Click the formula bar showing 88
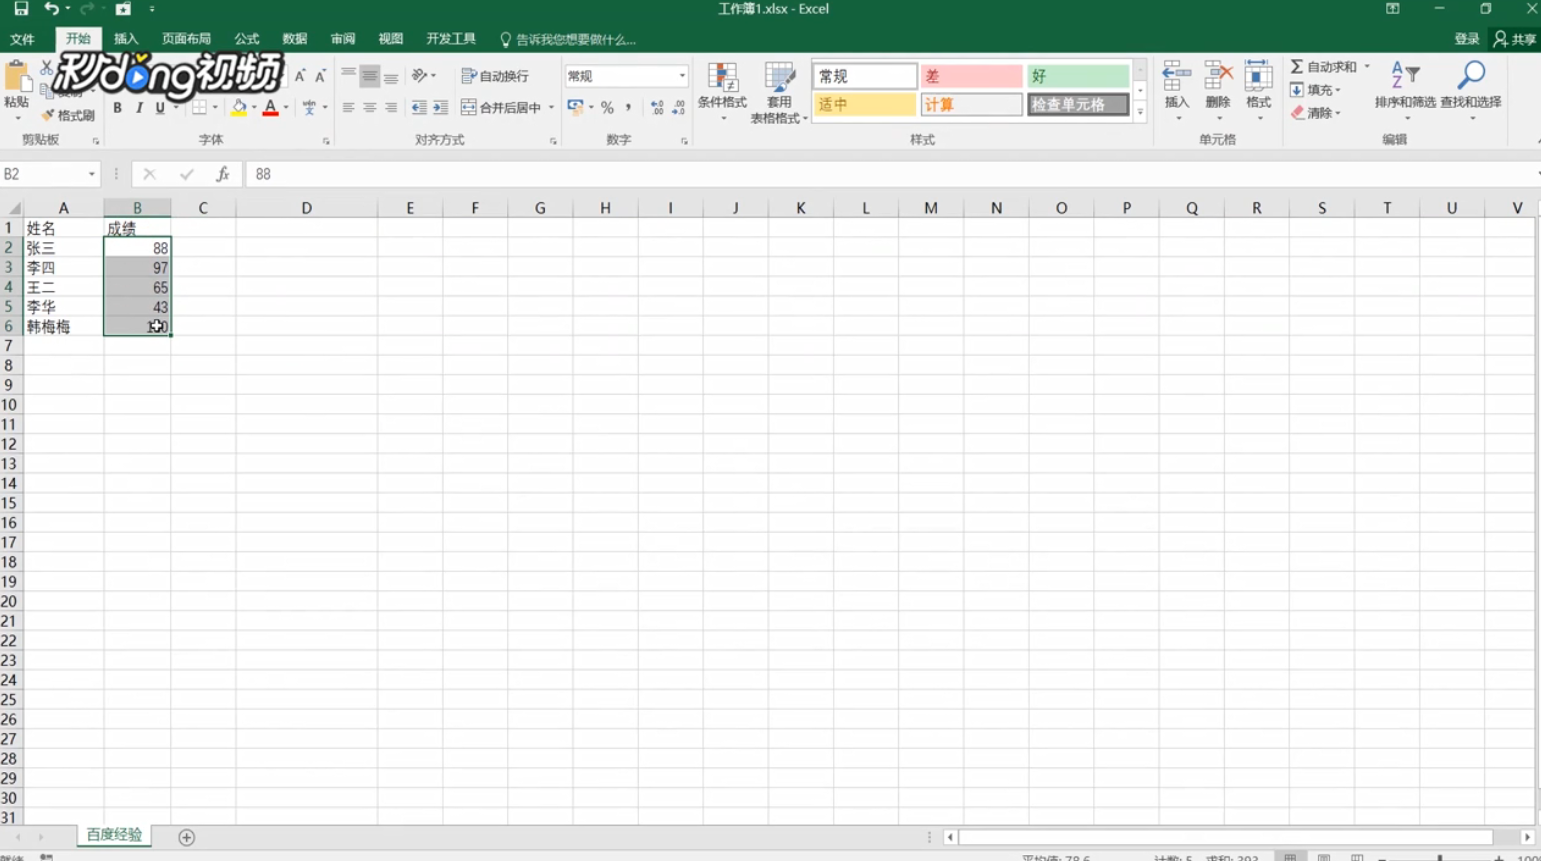This screenshot has height=861, width=1541. (x=889, y=174)
